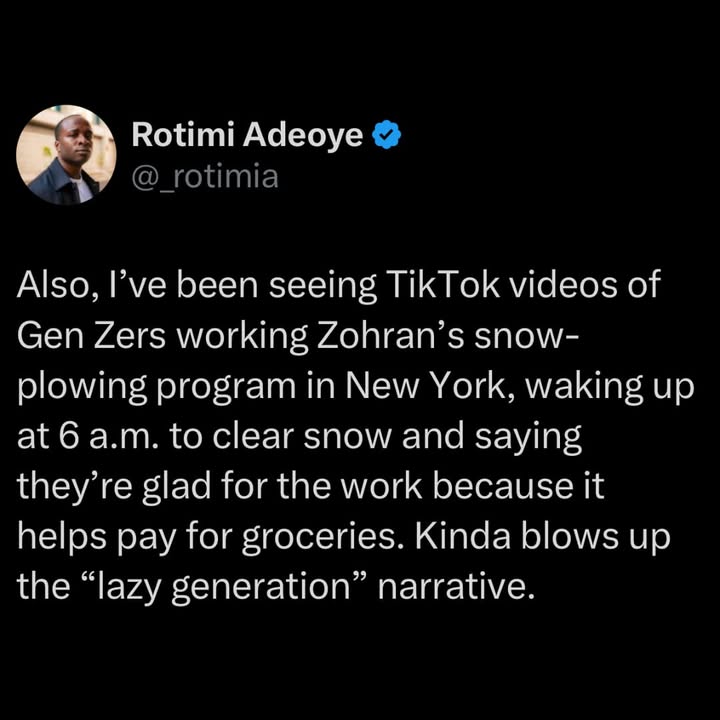The image size is (720, 720).
Task: Click the word plowing in the tweet
Action: point(82,387)
